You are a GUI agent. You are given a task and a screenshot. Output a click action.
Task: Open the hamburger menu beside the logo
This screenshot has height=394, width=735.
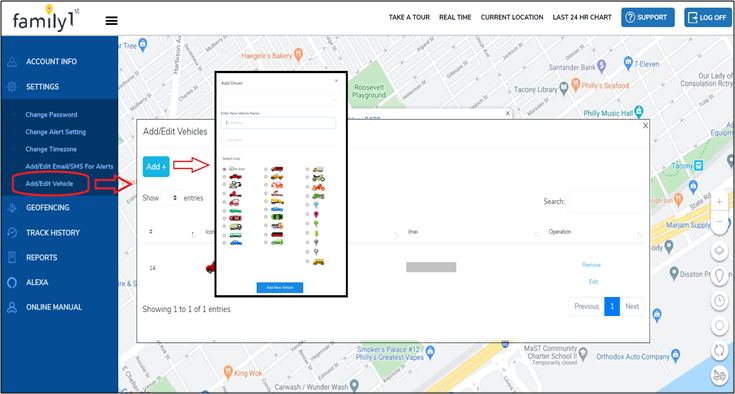(x=112, y=21)
